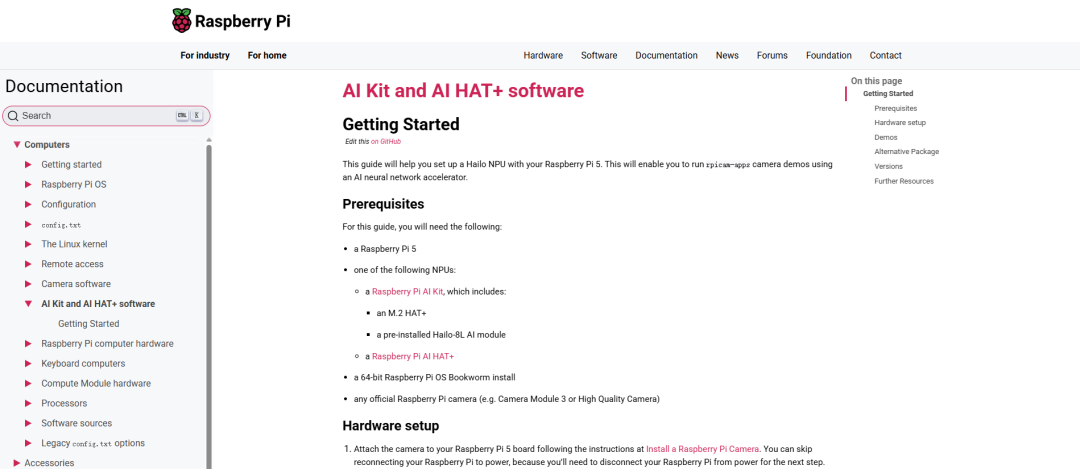Expand the config.txt arrow

coord(28,225)
